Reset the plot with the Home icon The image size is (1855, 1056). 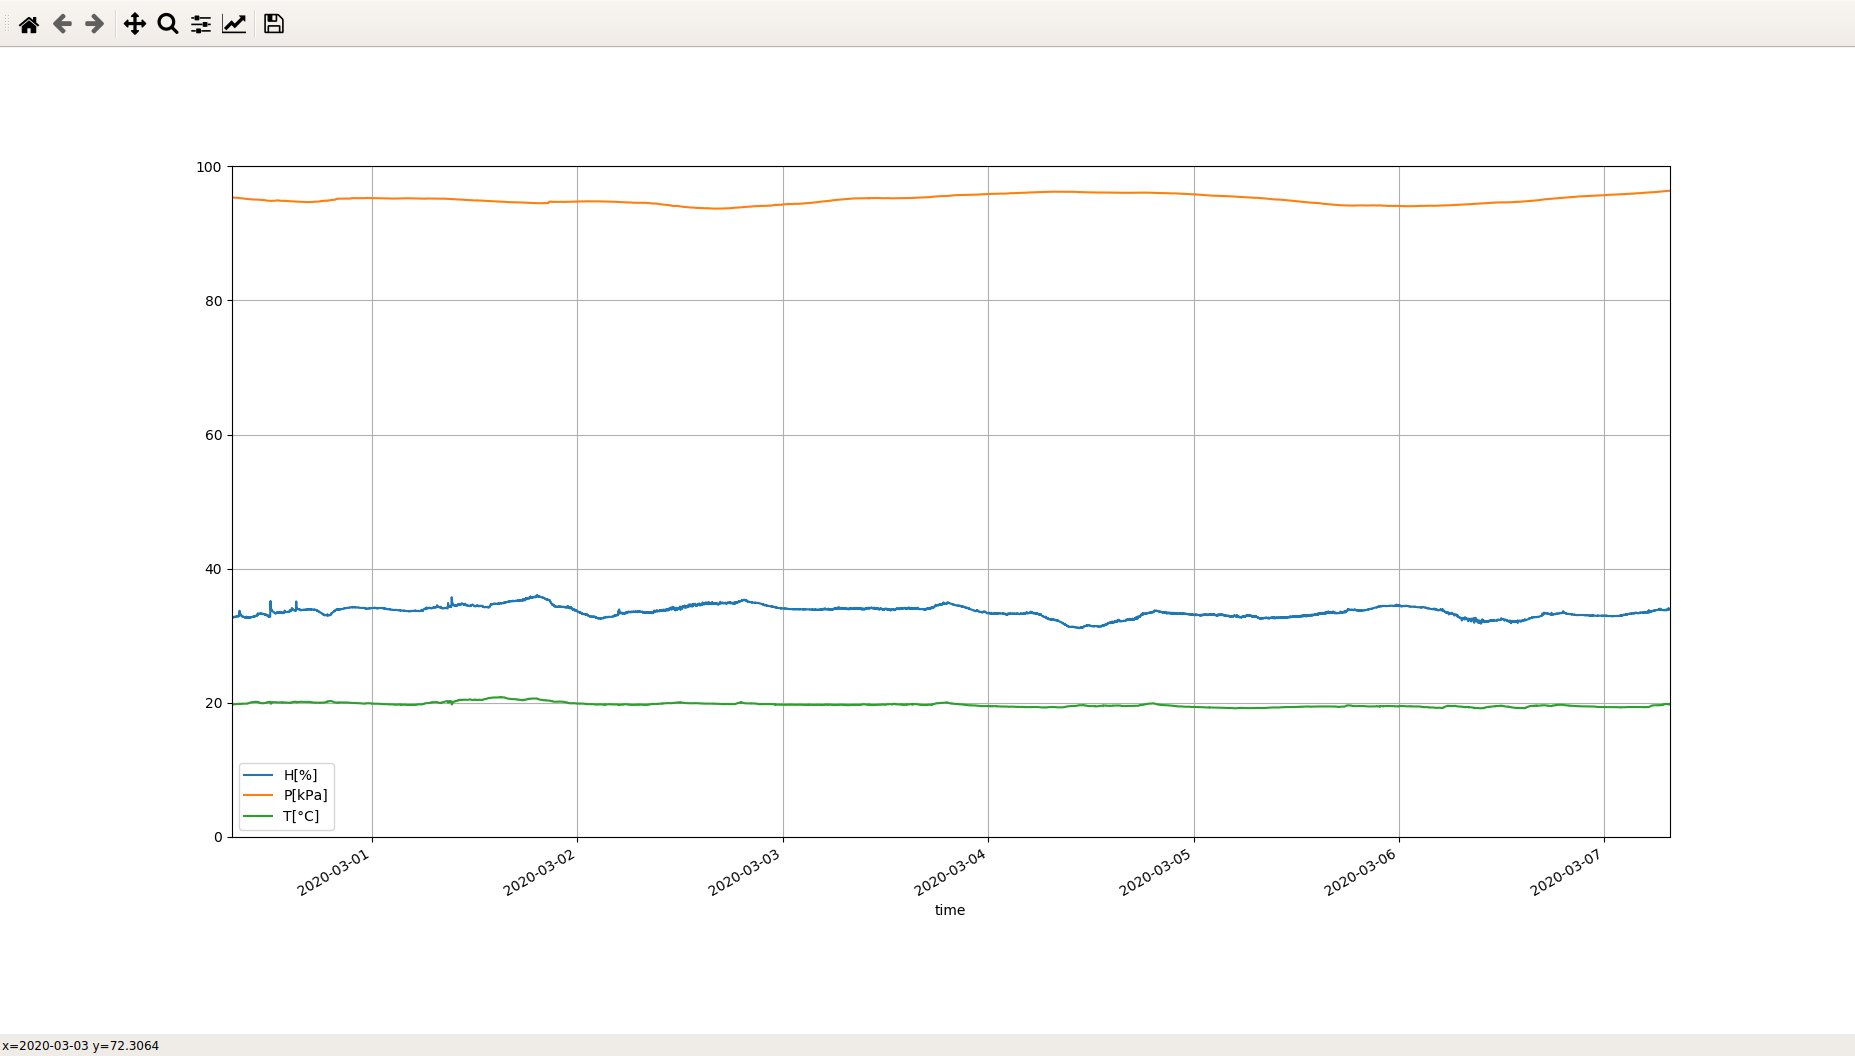[x=29, y=24]
